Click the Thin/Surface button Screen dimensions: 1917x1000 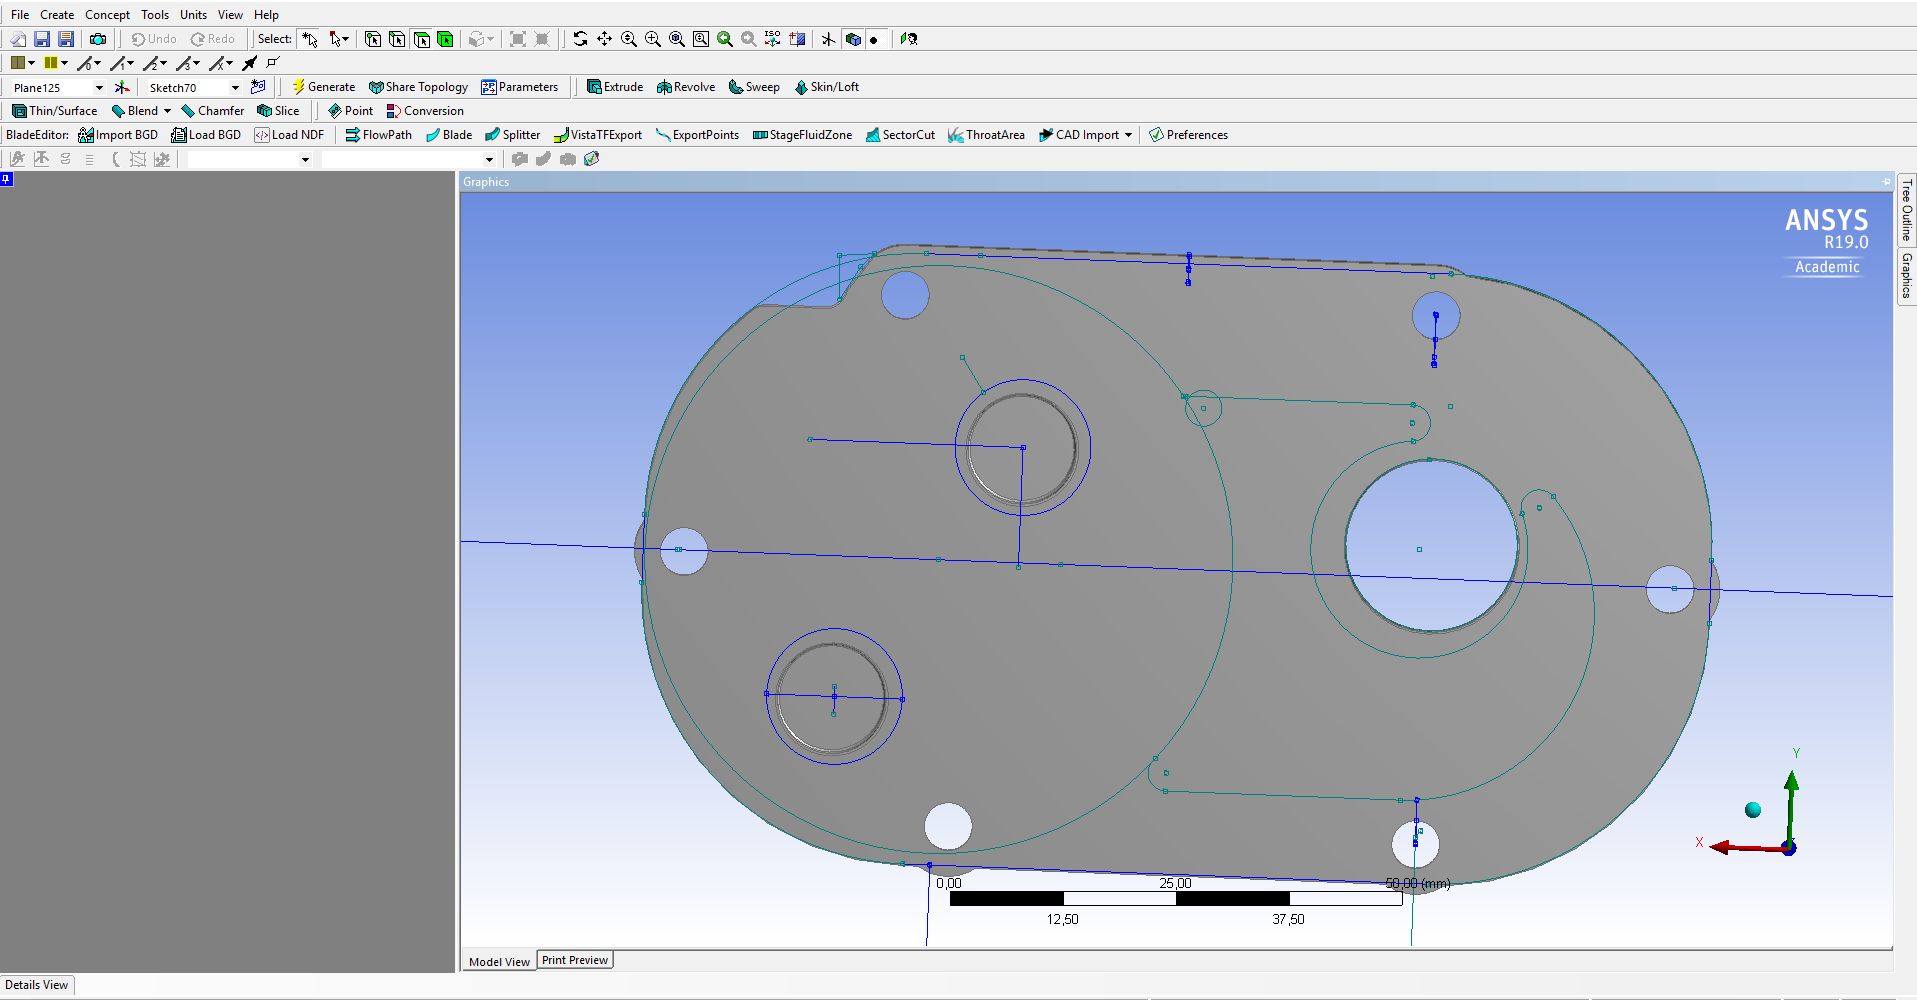pyautogui.click(x=54, y=111)
